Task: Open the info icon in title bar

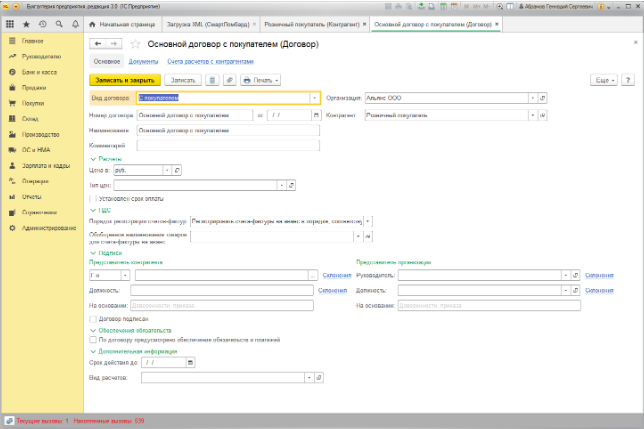Action: pyautogui.click(x=601, y=7)
